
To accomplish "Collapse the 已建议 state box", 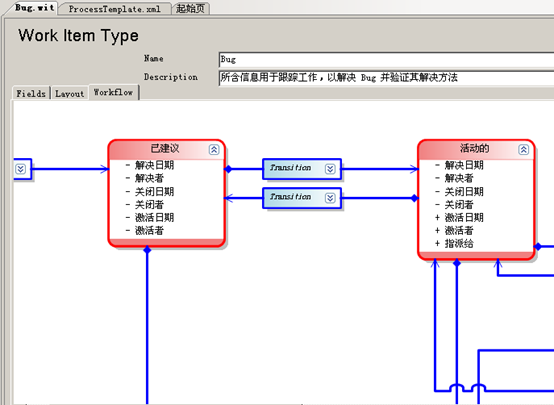I will 214,149.
